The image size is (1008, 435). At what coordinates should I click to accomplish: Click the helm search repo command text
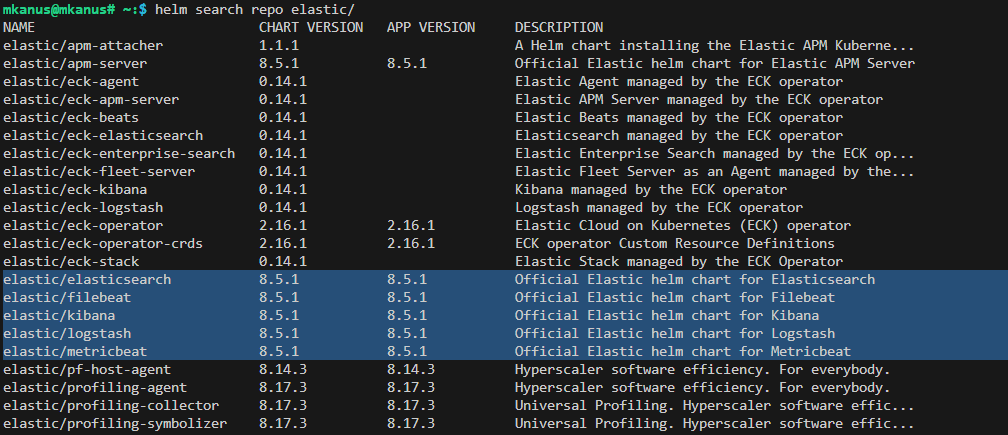coord(255,10)
